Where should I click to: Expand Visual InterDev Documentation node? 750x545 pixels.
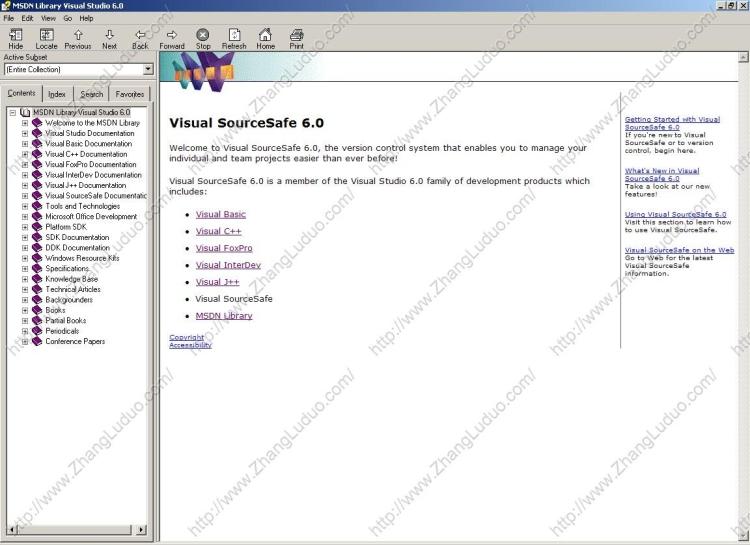pos(25,175)
